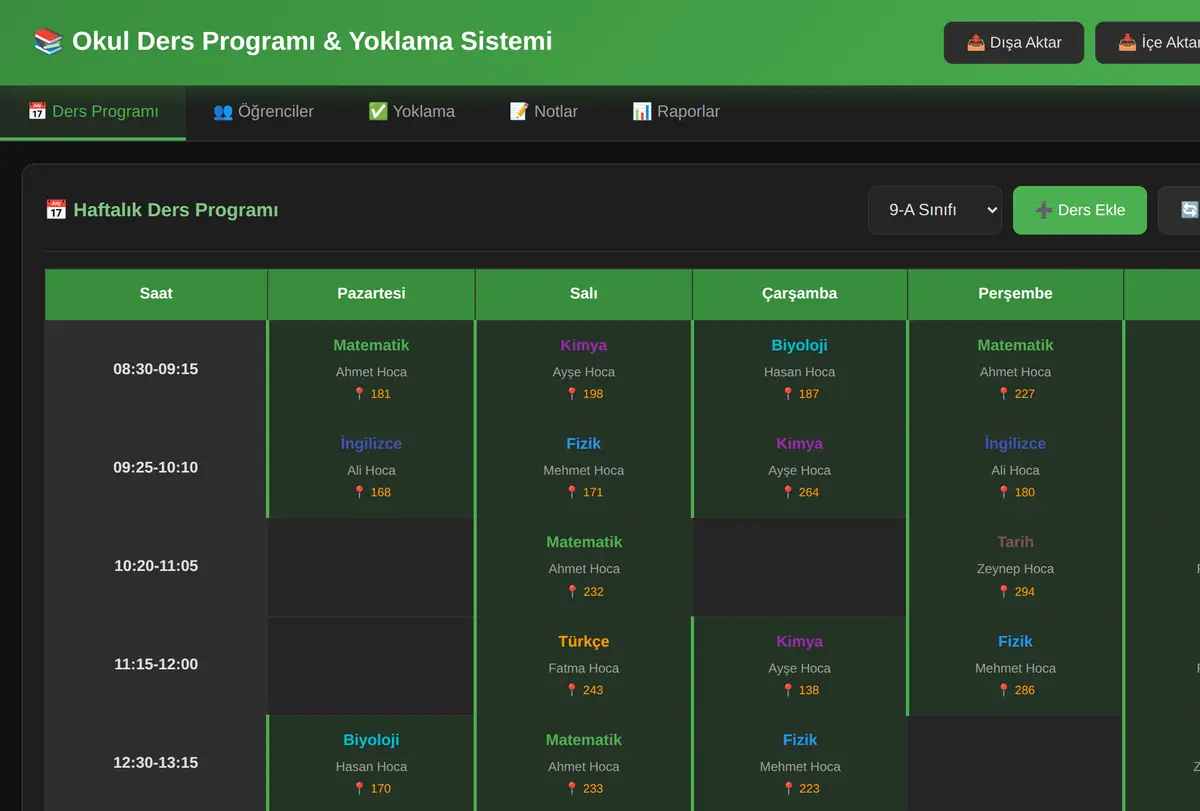Click the refresh button beside Ders Ekle
Image resolution: width=1200 pixels, height=811 pixels.
coord(1180,210)
